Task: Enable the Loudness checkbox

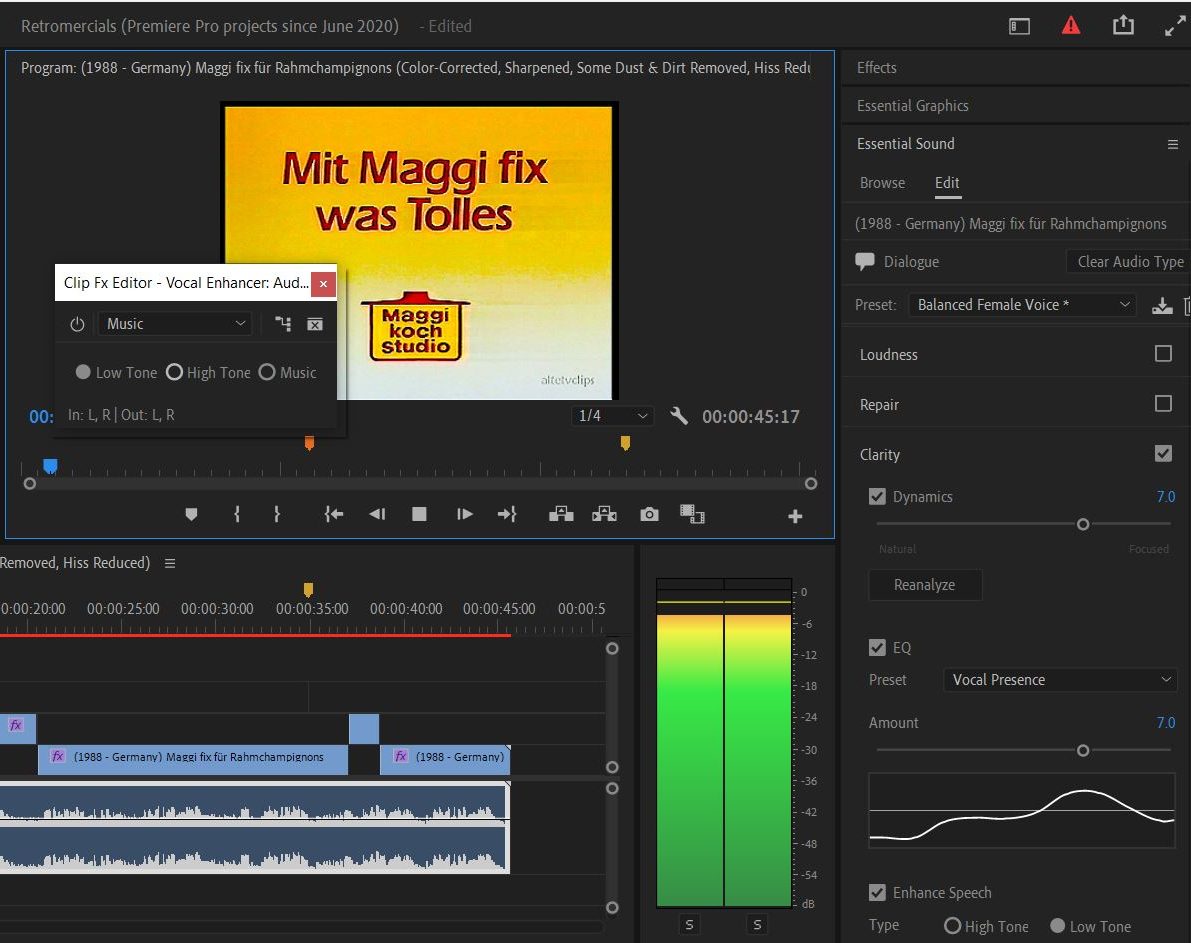Action: pos(1163,353)
